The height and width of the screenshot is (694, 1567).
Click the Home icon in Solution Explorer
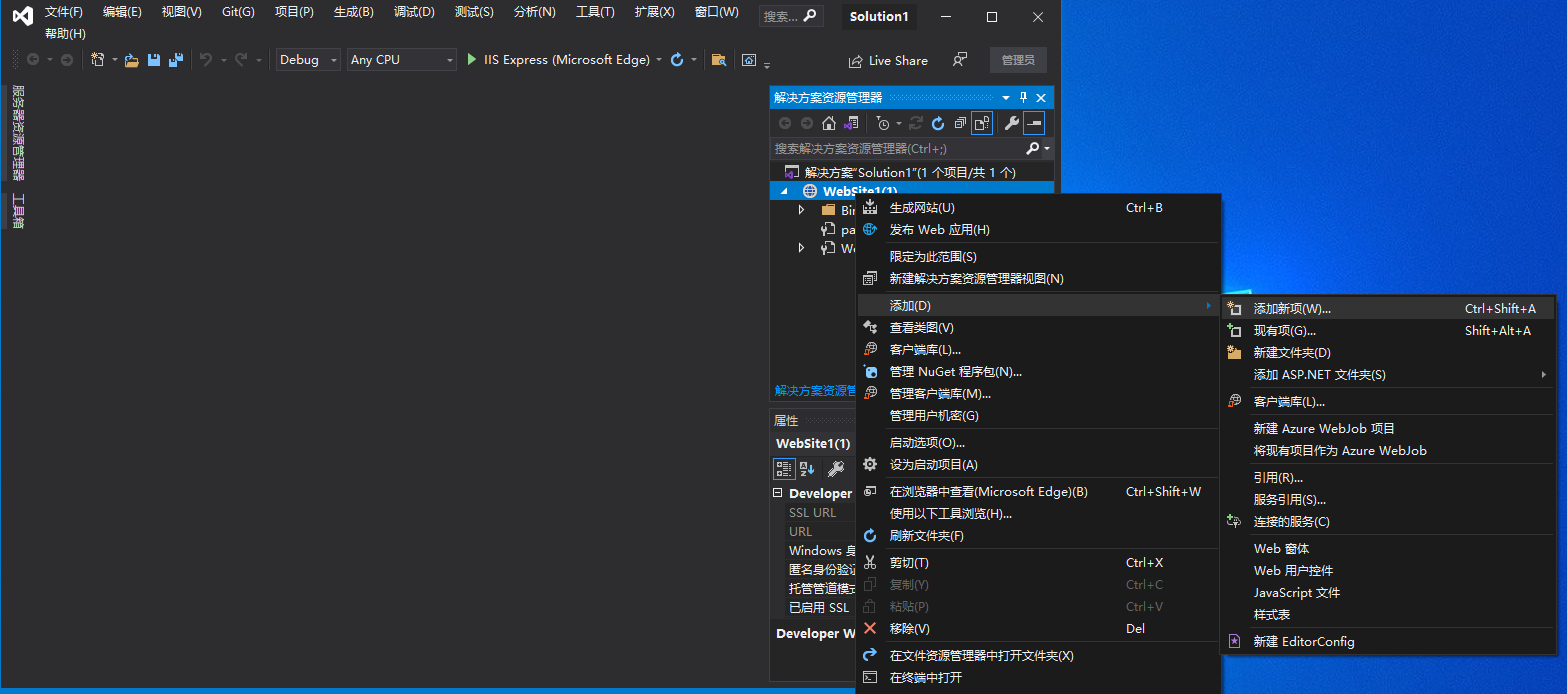829,123
